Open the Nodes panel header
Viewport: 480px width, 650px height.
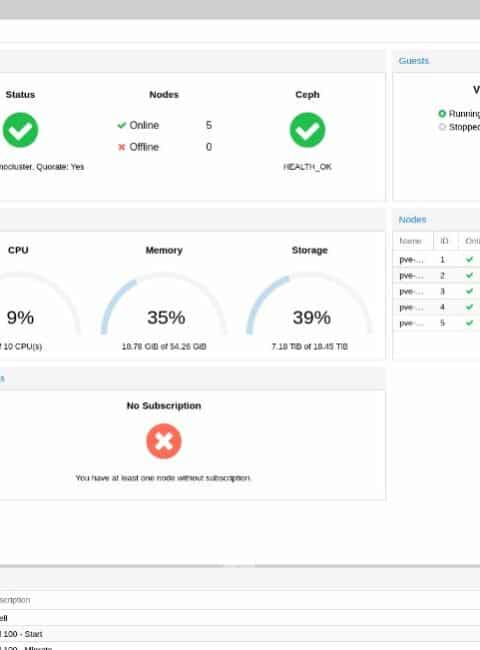pos(436,220)
